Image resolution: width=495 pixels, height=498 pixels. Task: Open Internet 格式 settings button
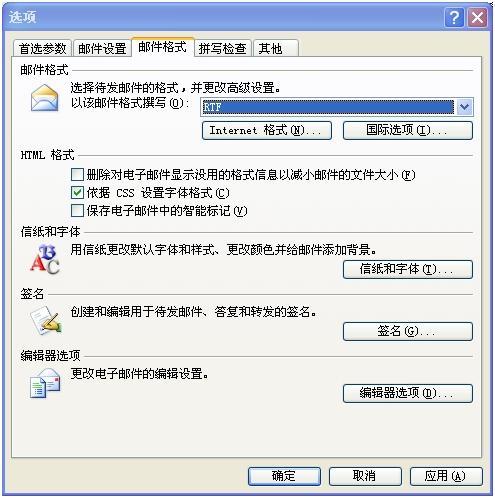point(267,130)
